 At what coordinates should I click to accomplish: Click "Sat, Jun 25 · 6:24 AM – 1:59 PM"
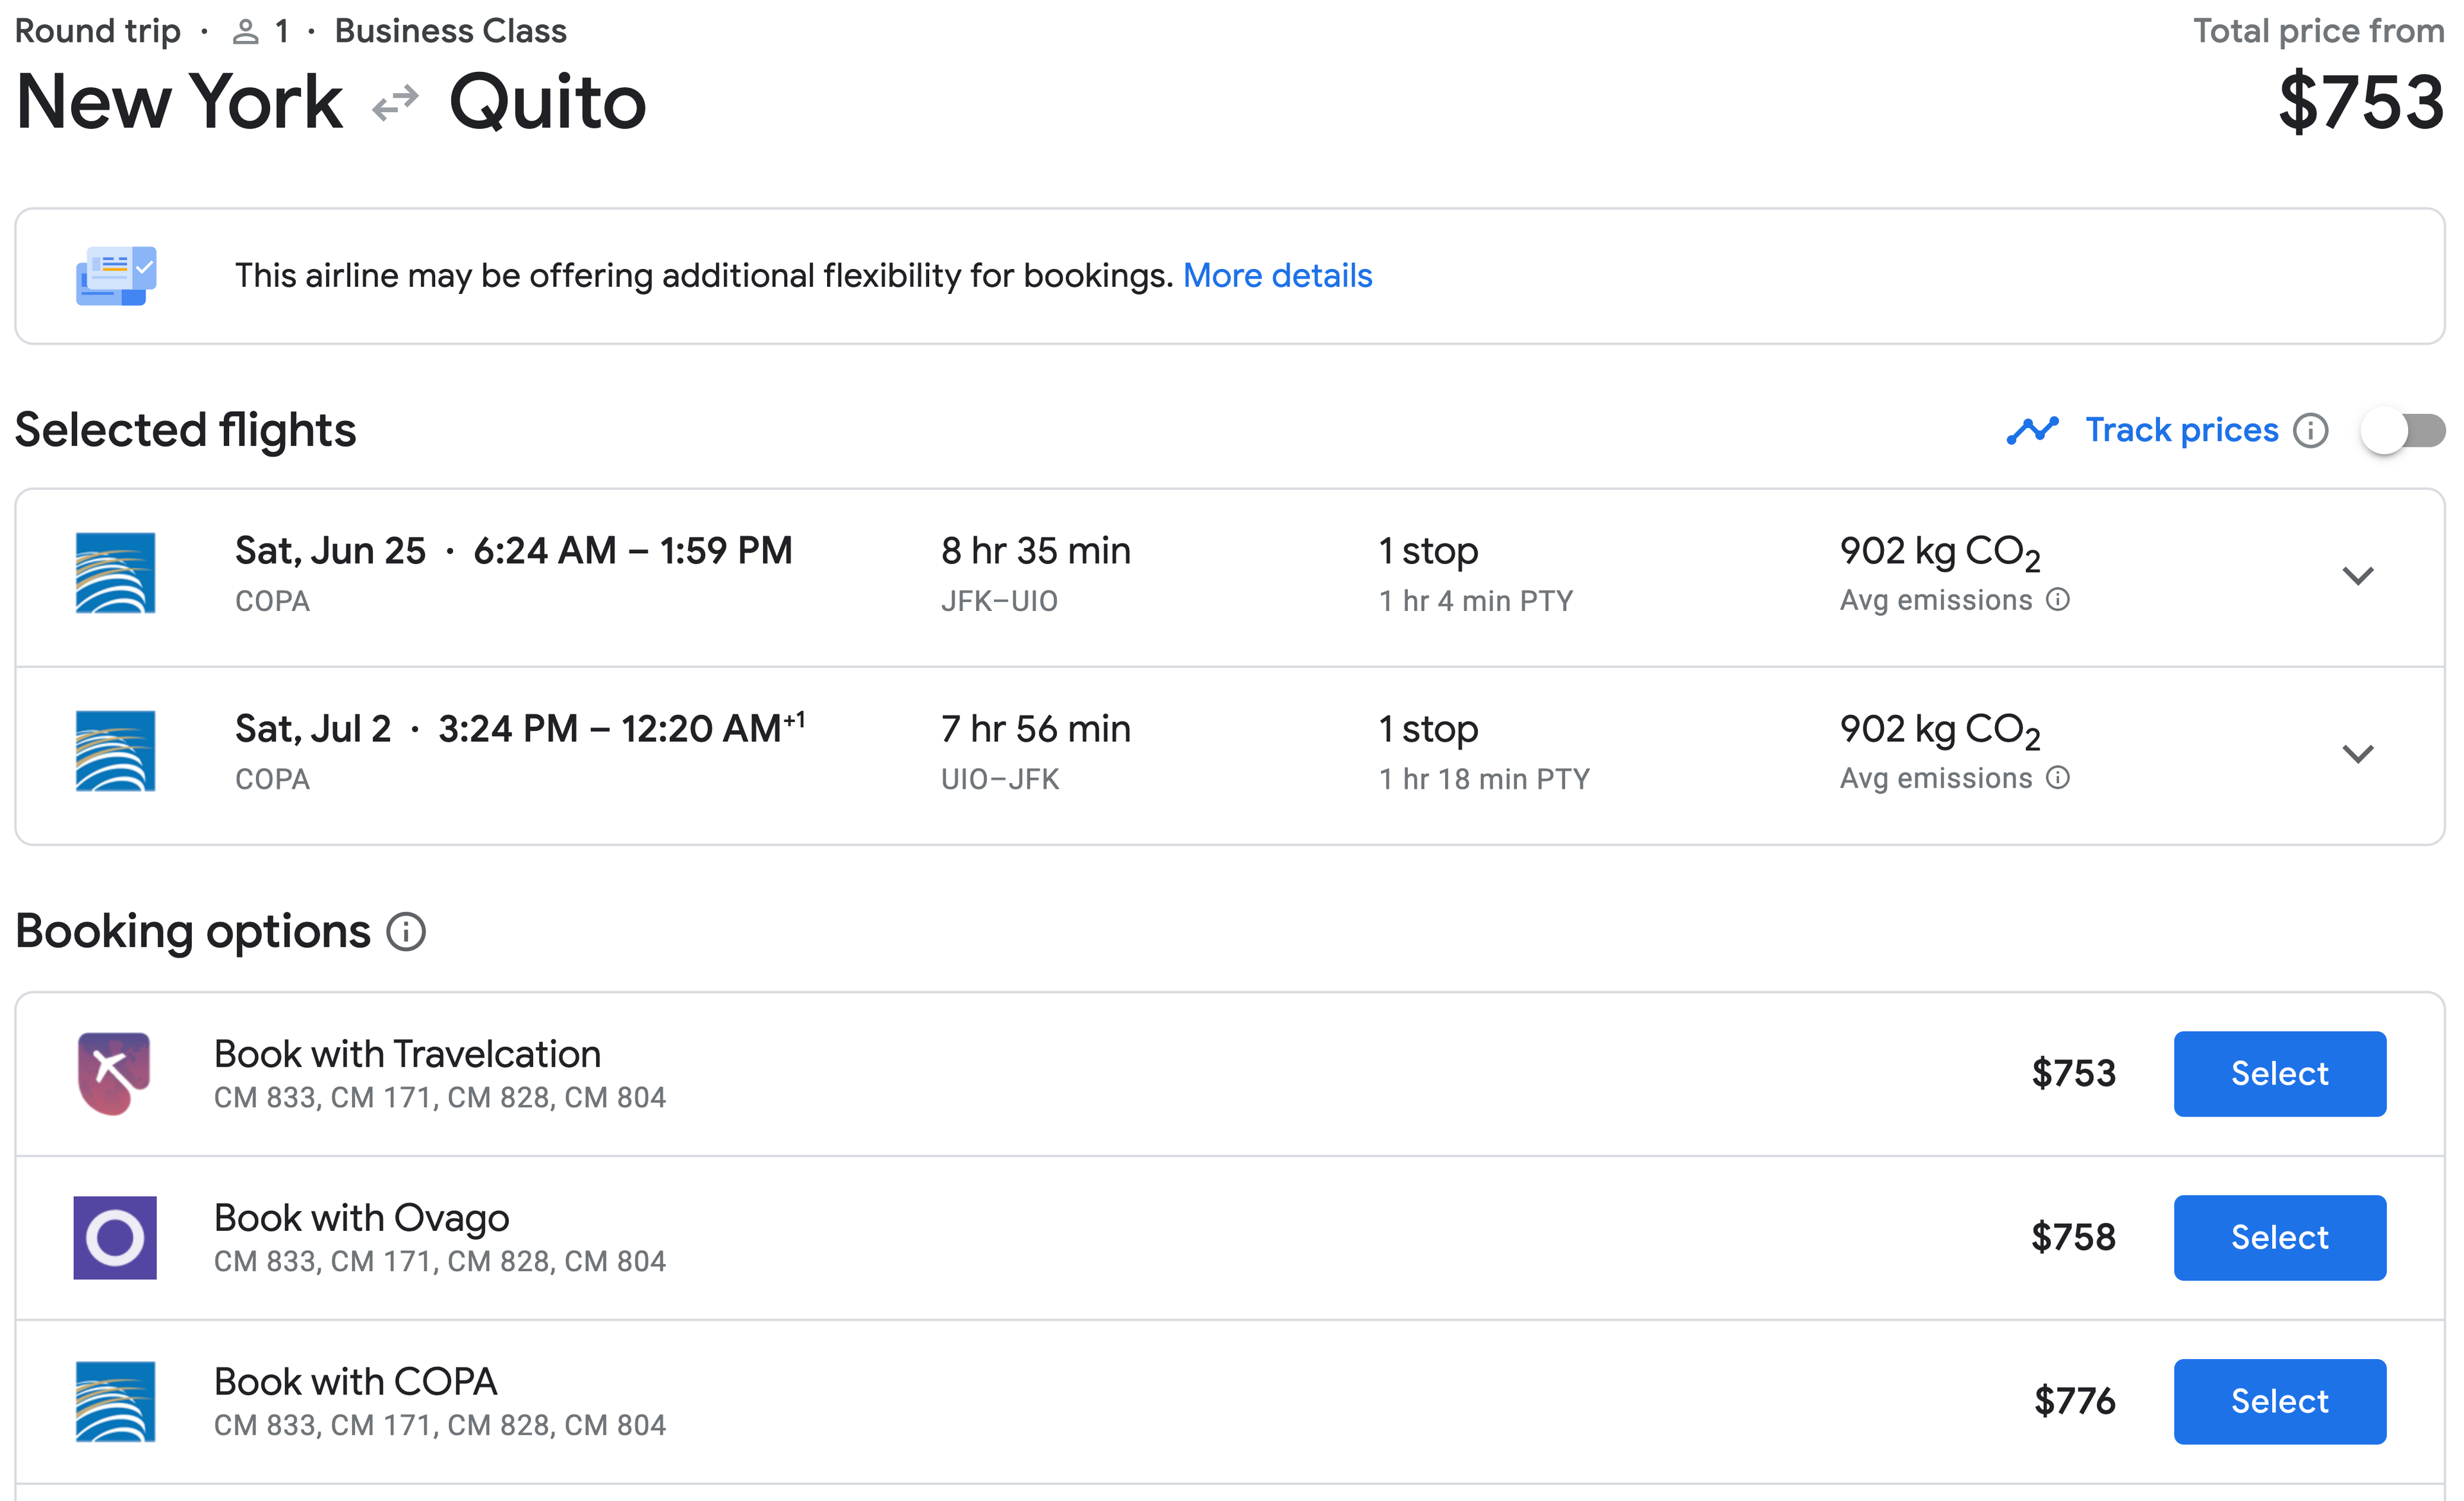[x=513, y=551]
